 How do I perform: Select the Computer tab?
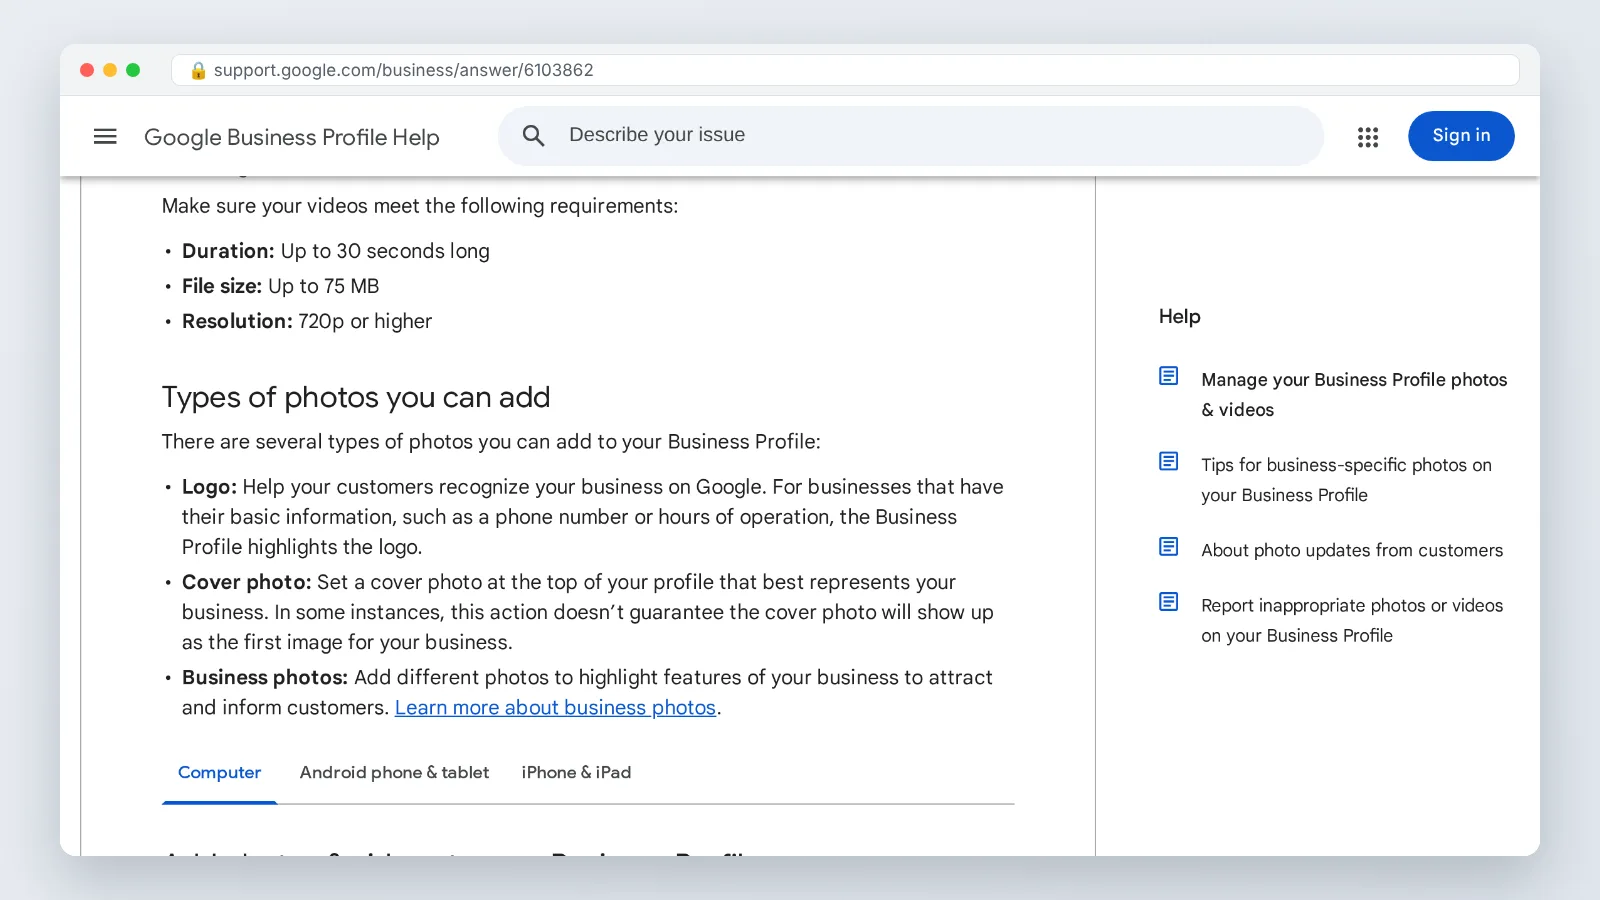[x=219, y=772]
